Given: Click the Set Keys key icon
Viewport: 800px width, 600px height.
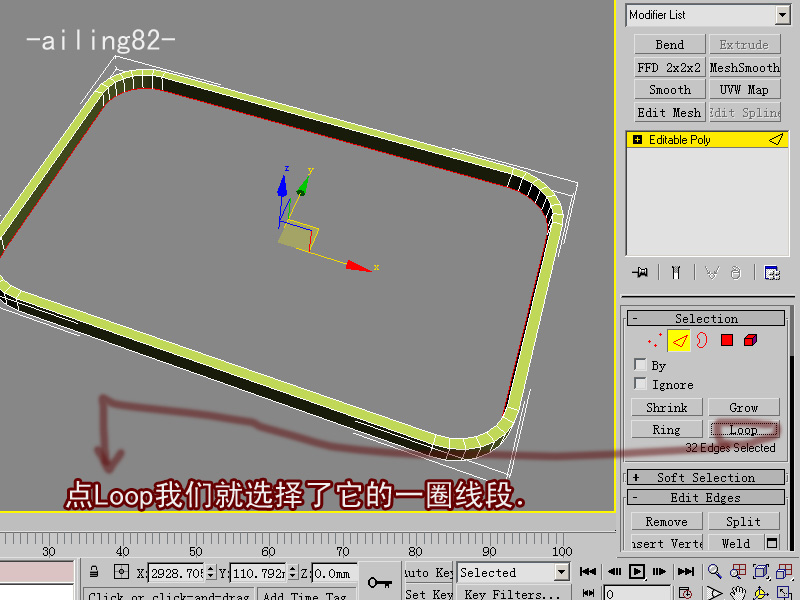Looking at the screenshot, I should (x=380, y=582).
